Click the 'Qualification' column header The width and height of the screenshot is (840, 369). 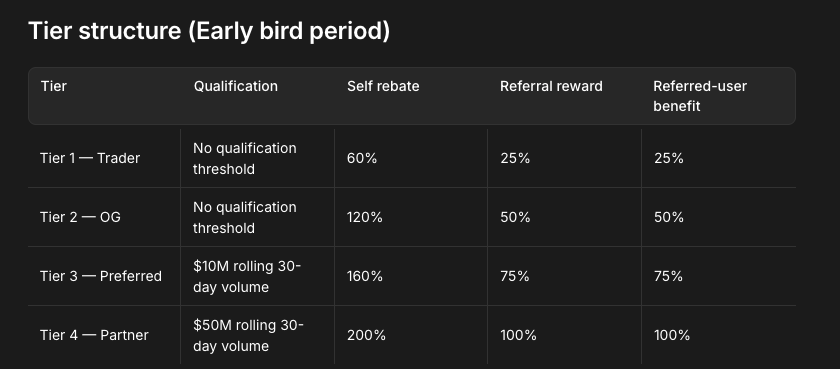coord(236,86)
